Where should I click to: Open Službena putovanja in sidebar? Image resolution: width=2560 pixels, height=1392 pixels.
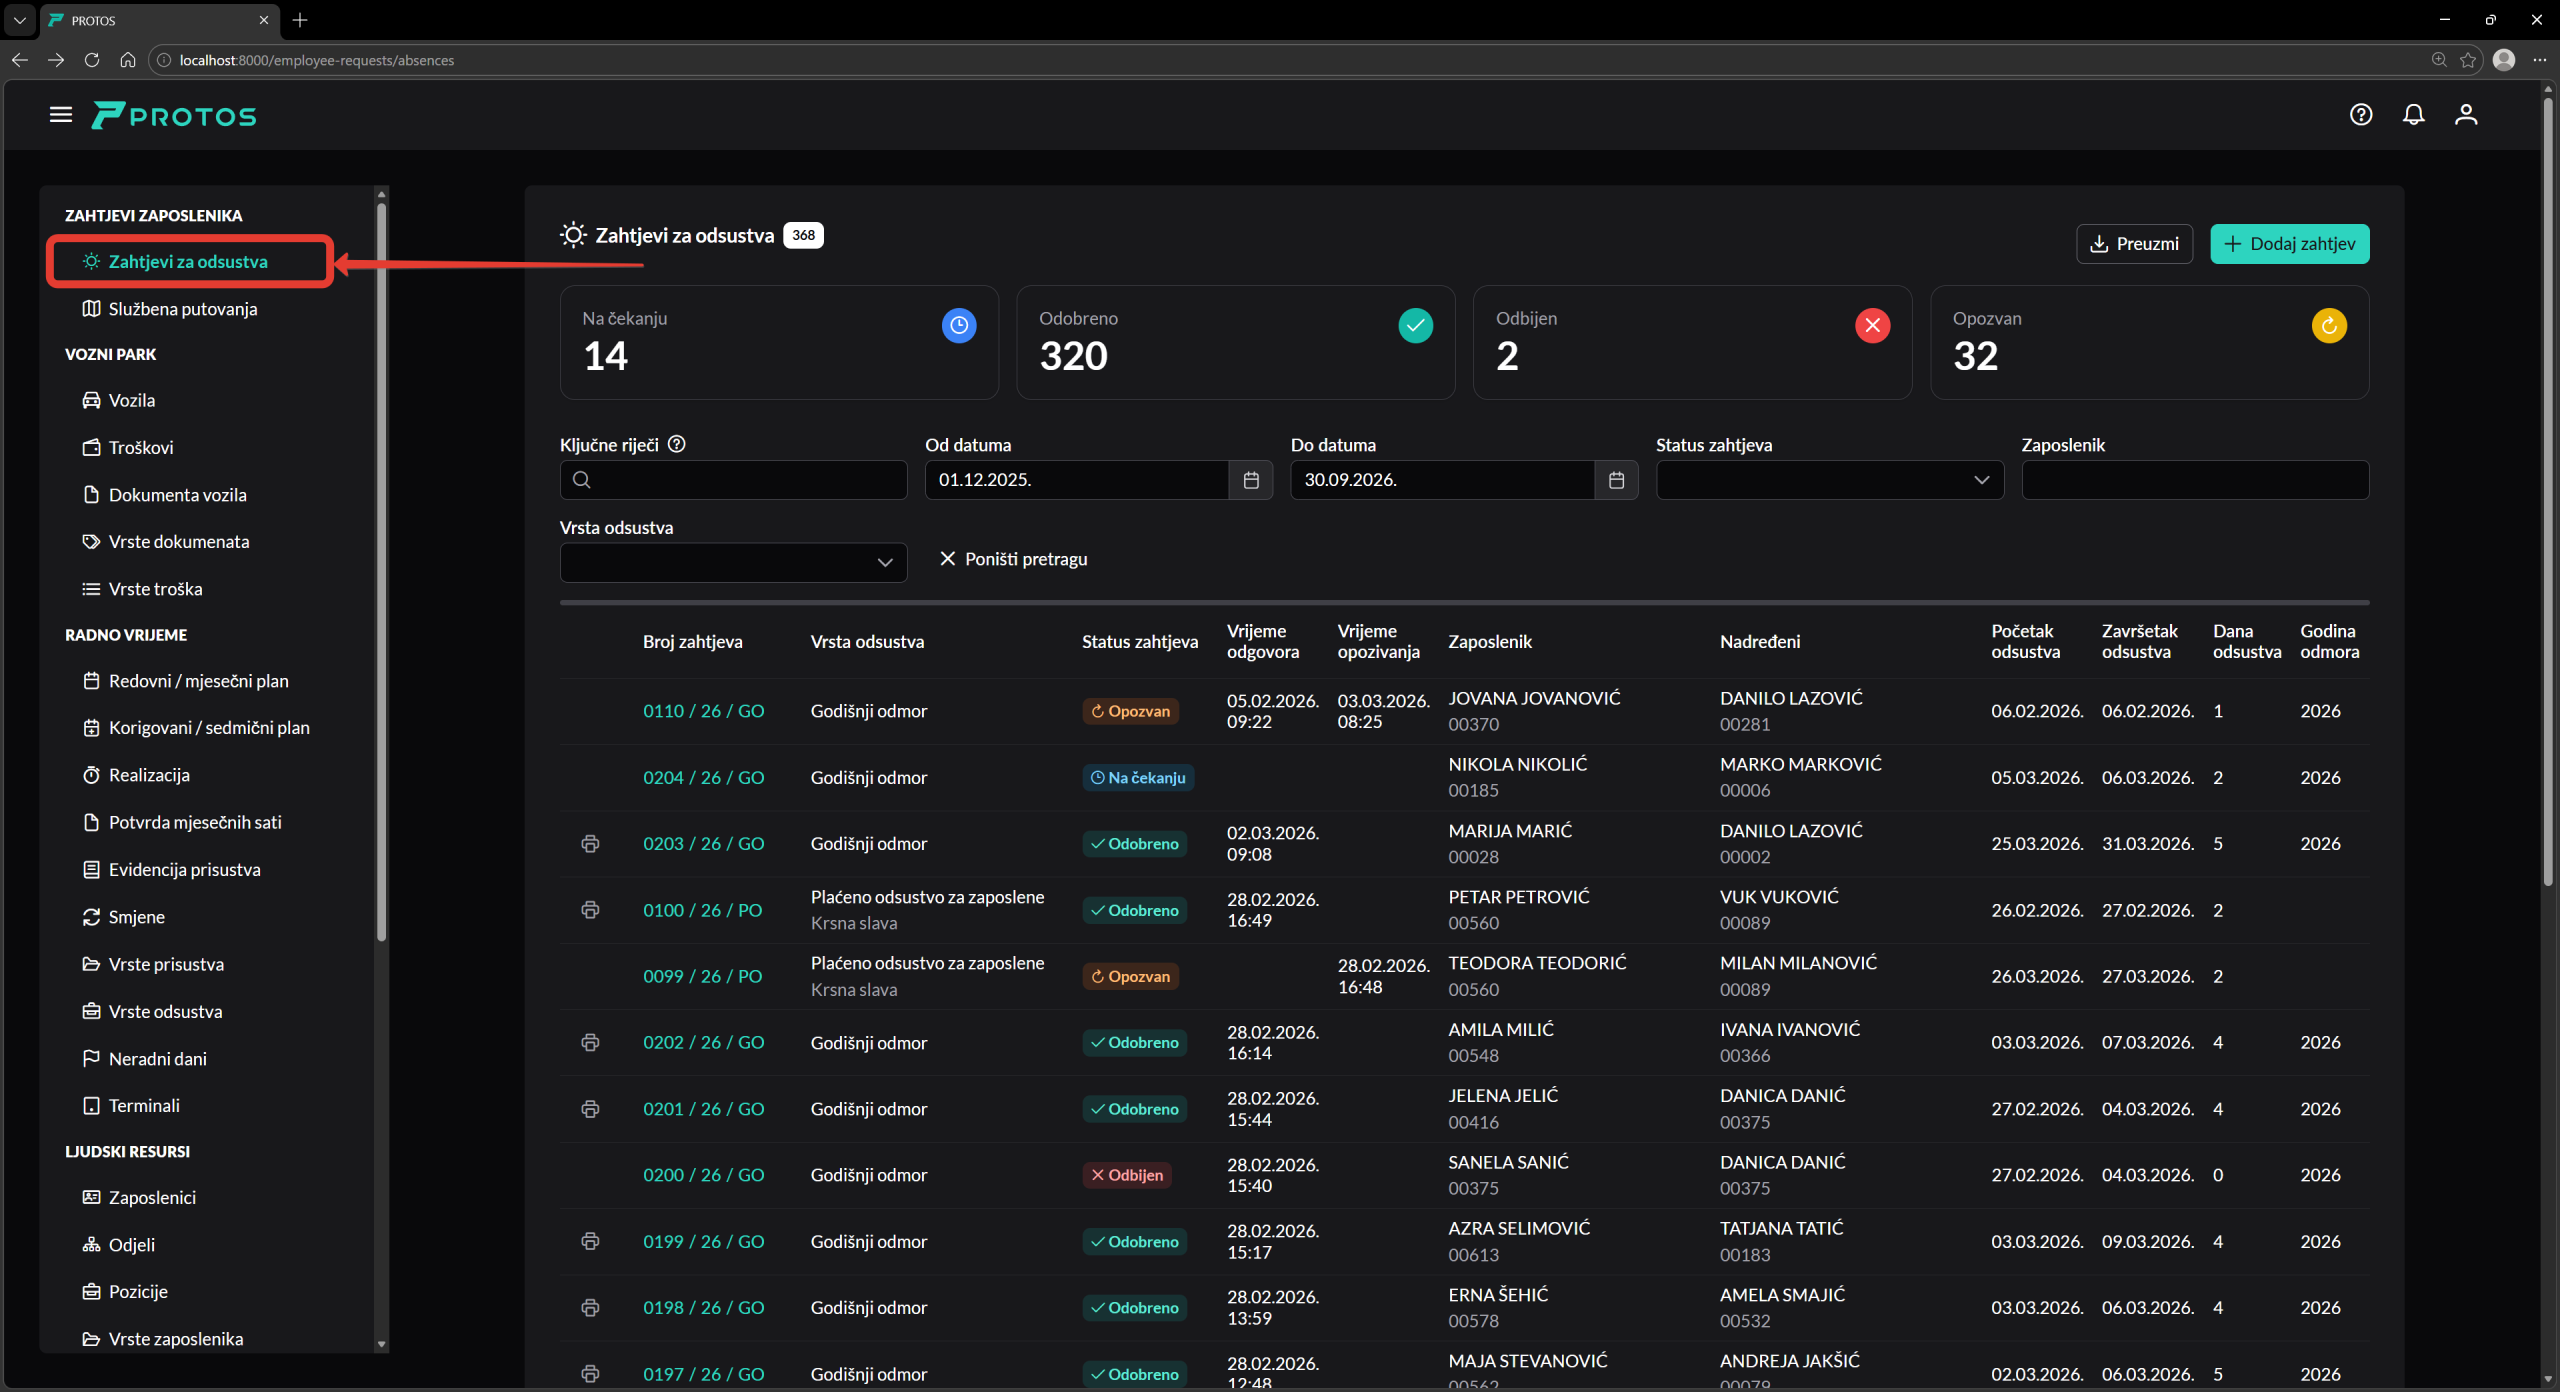coord(183,309)
